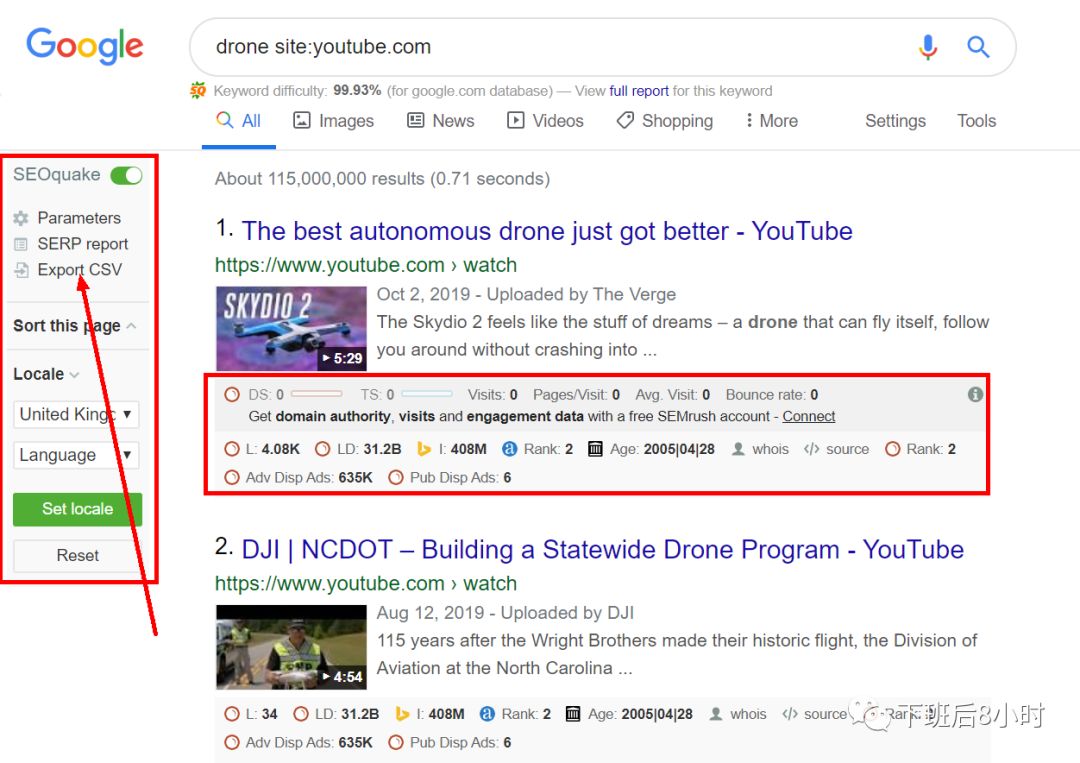Image resolution: width=1080 pixels, height=763 pixels.
Task: Expand the Locale section chevron
Action: click(74, 375)
